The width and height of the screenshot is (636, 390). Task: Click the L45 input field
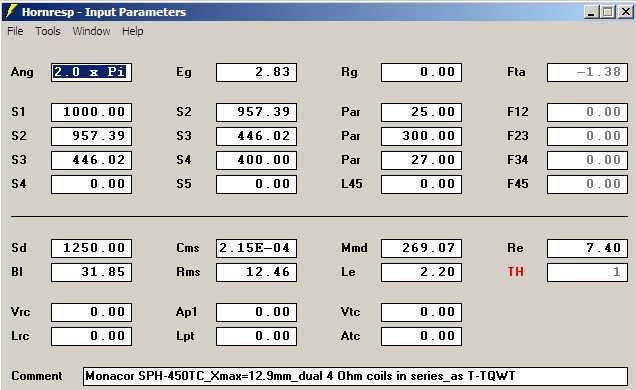point(421,184)
